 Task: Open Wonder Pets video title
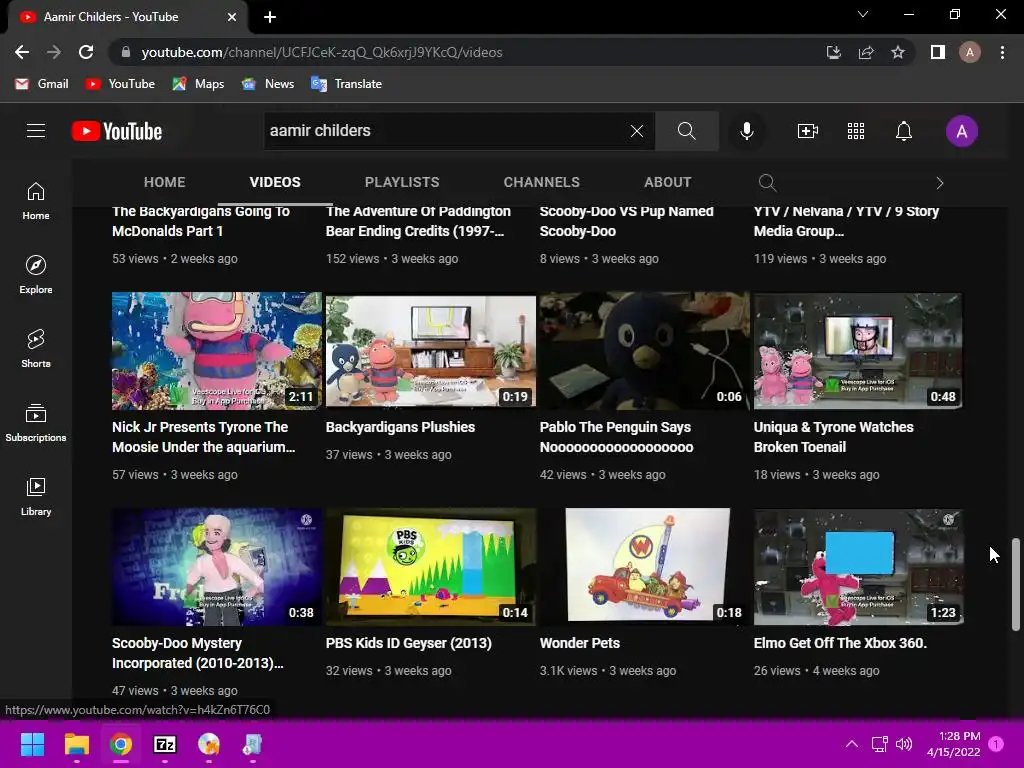pos(579,643)
